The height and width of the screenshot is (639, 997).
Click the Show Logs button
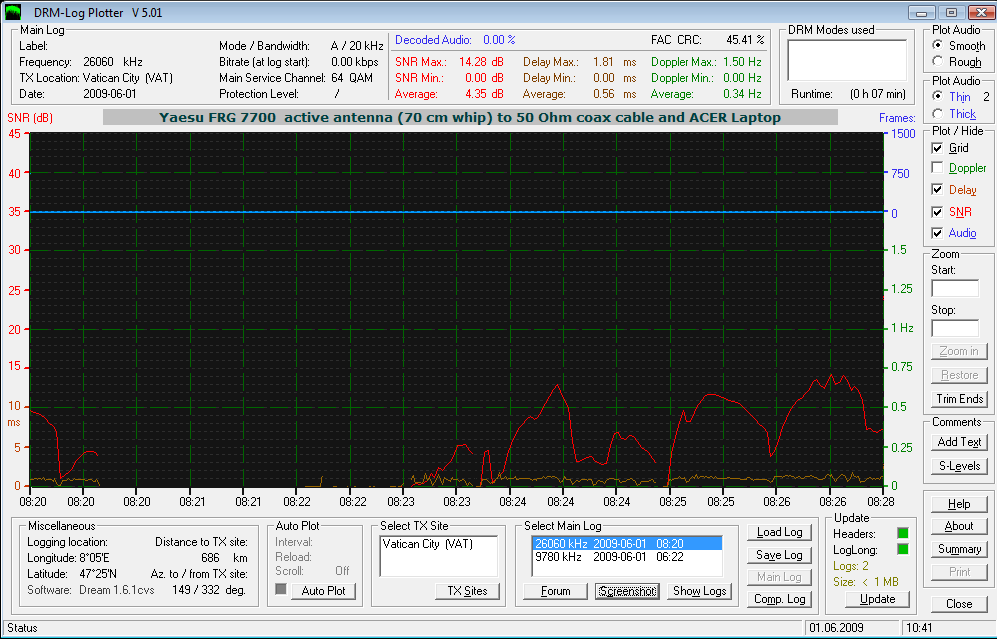tap(699, 591)
